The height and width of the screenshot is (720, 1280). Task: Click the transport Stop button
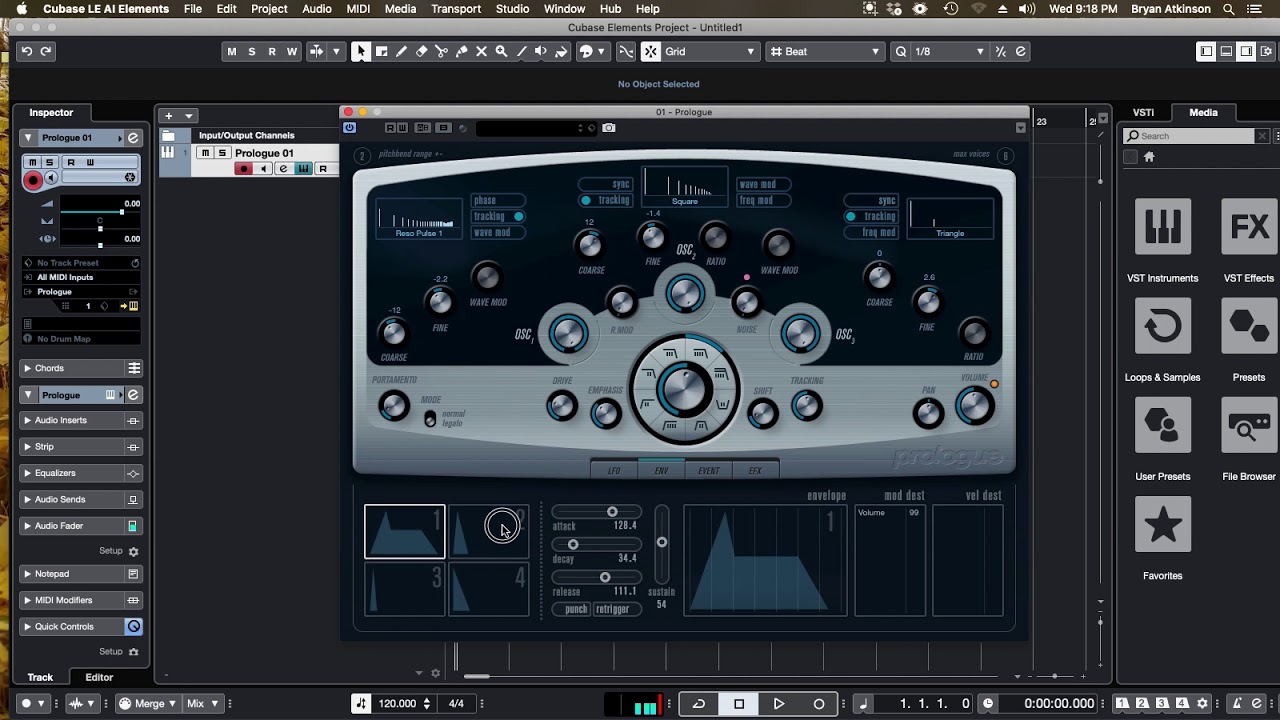(x=739, y=704)
